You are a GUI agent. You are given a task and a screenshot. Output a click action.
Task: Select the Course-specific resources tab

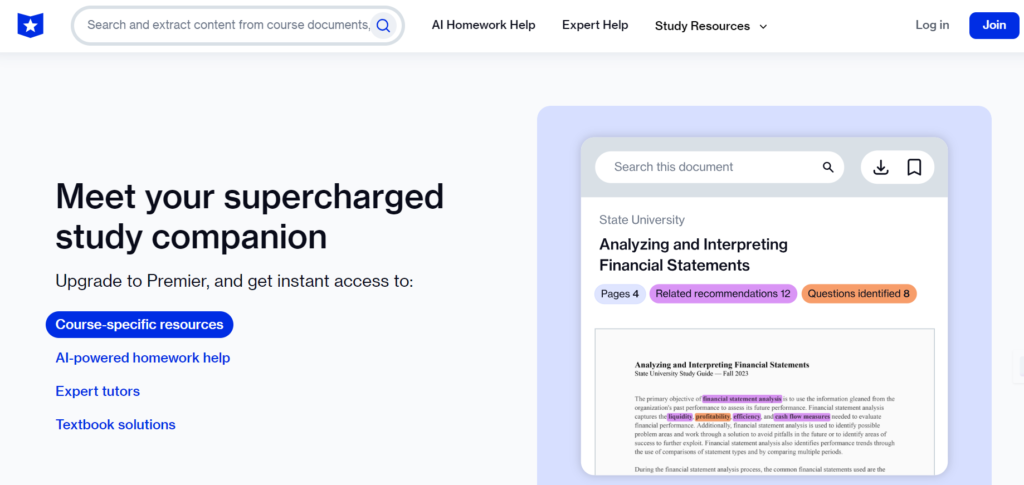[139, 324]
